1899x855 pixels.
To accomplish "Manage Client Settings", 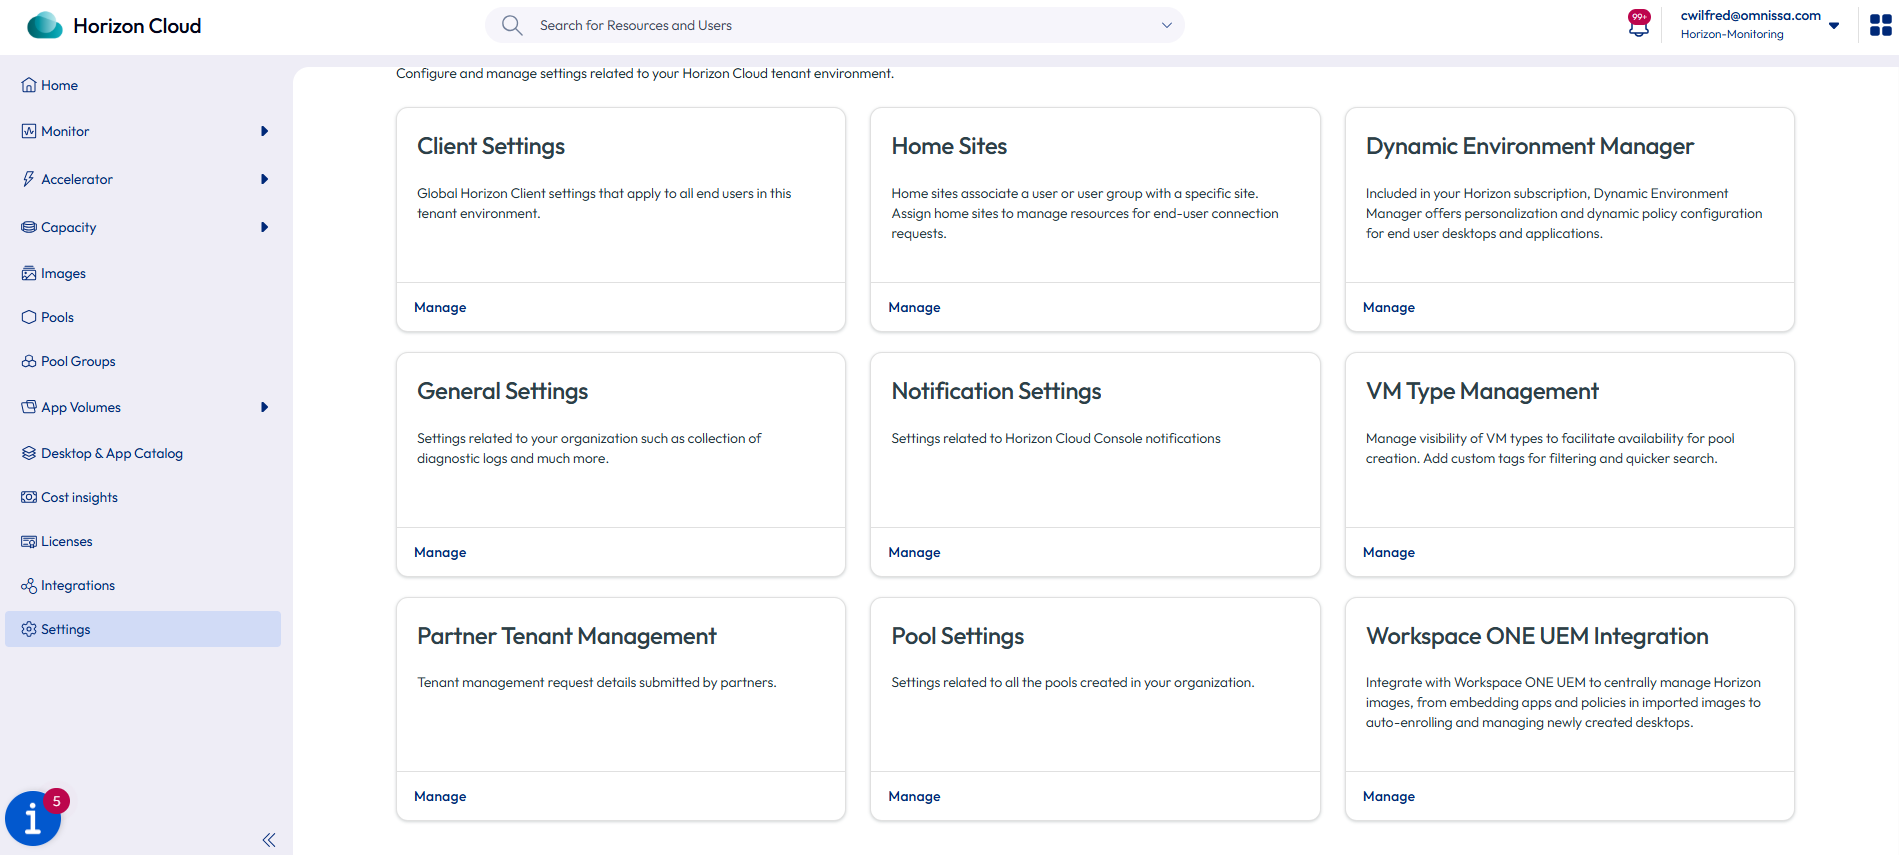I will pyautogui.click(x=440, y=307).
